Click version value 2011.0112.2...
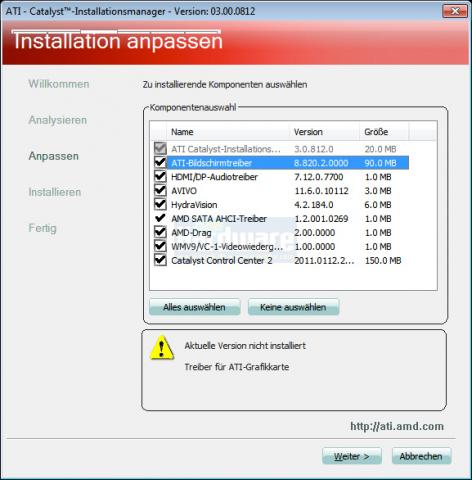Screen dimensions: 472x480 pos(324,261)
